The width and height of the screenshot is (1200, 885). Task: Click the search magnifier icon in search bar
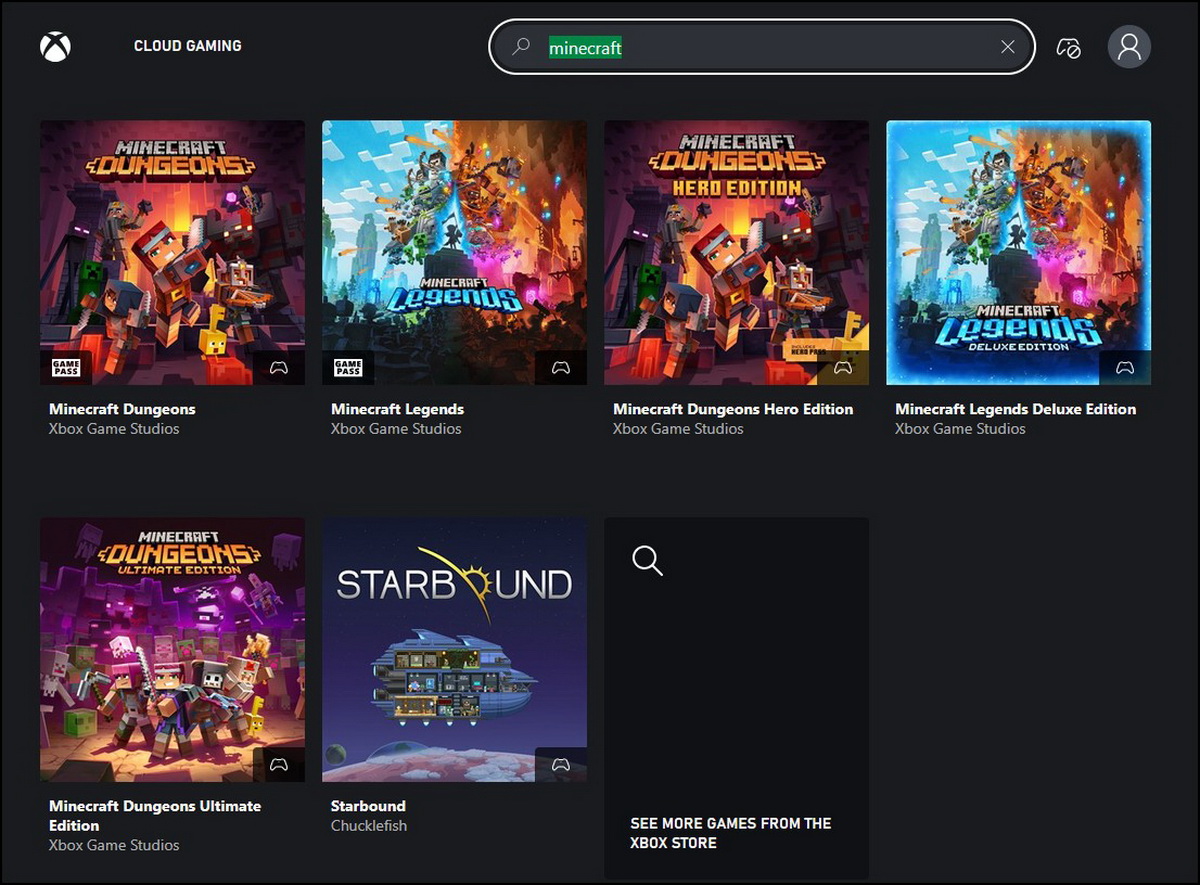[x=521, y=47]
